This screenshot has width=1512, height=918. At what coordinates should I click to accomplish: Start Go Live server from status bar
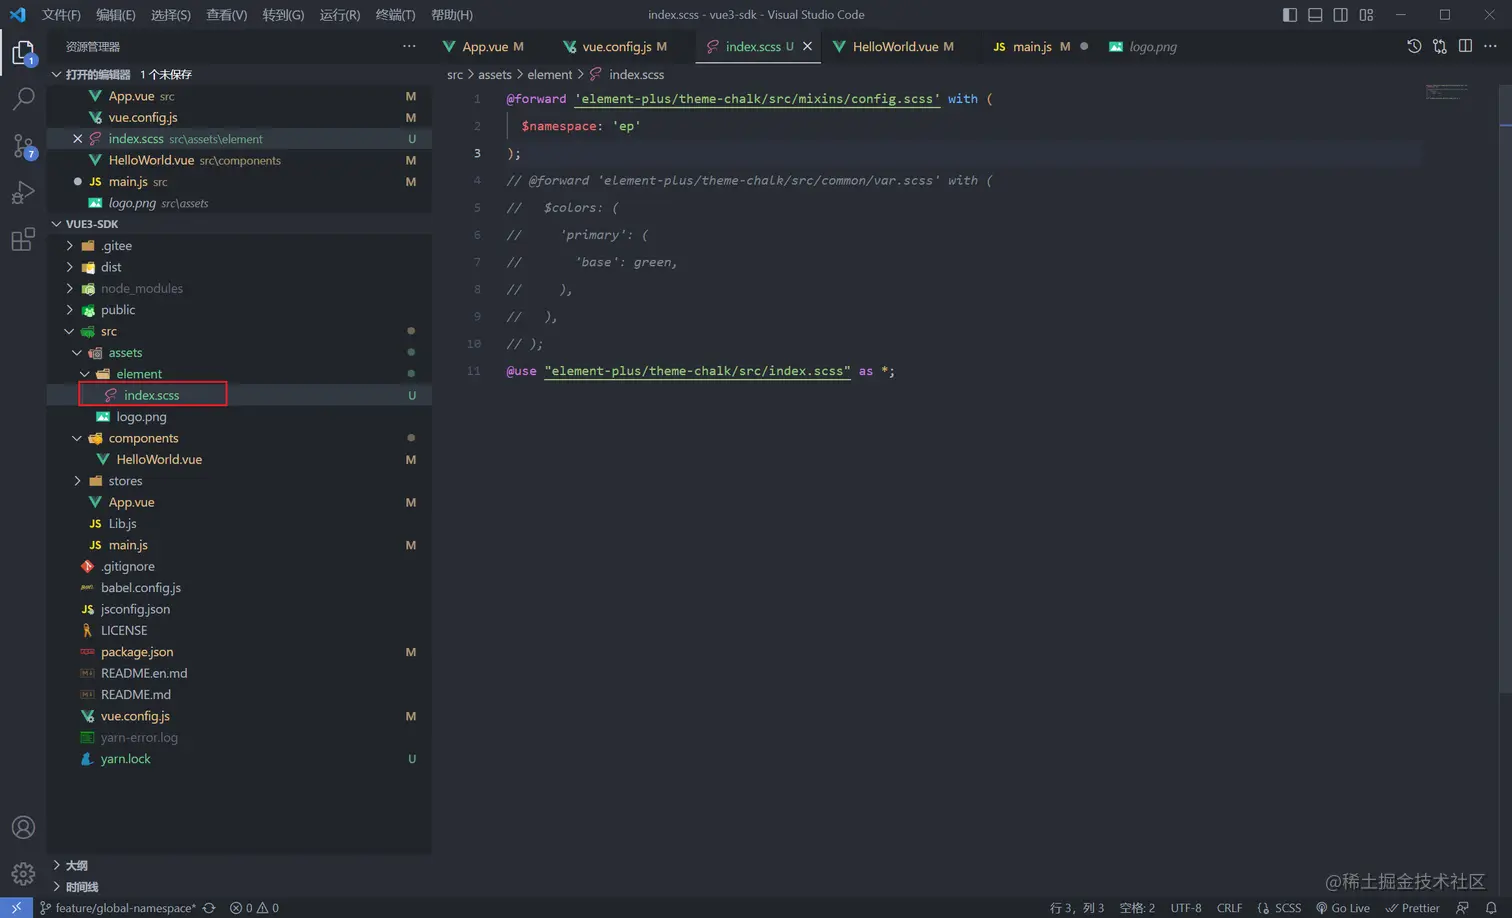point(1343,908)
